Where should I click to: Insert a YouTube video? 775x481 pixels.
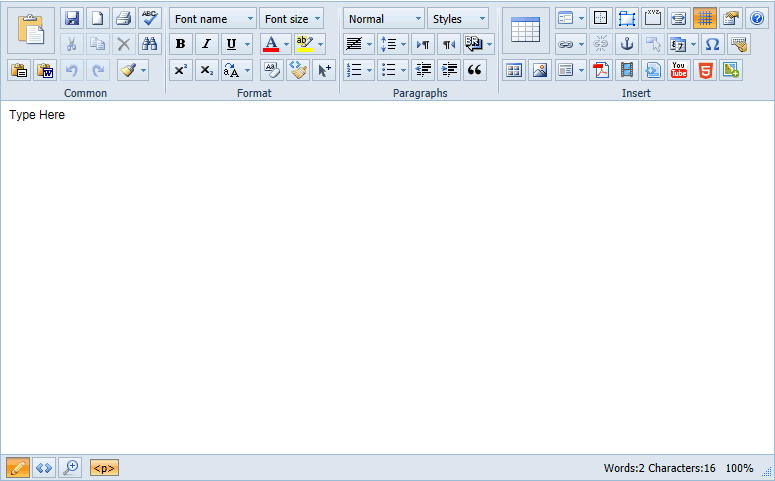click(x=679, y=70)
